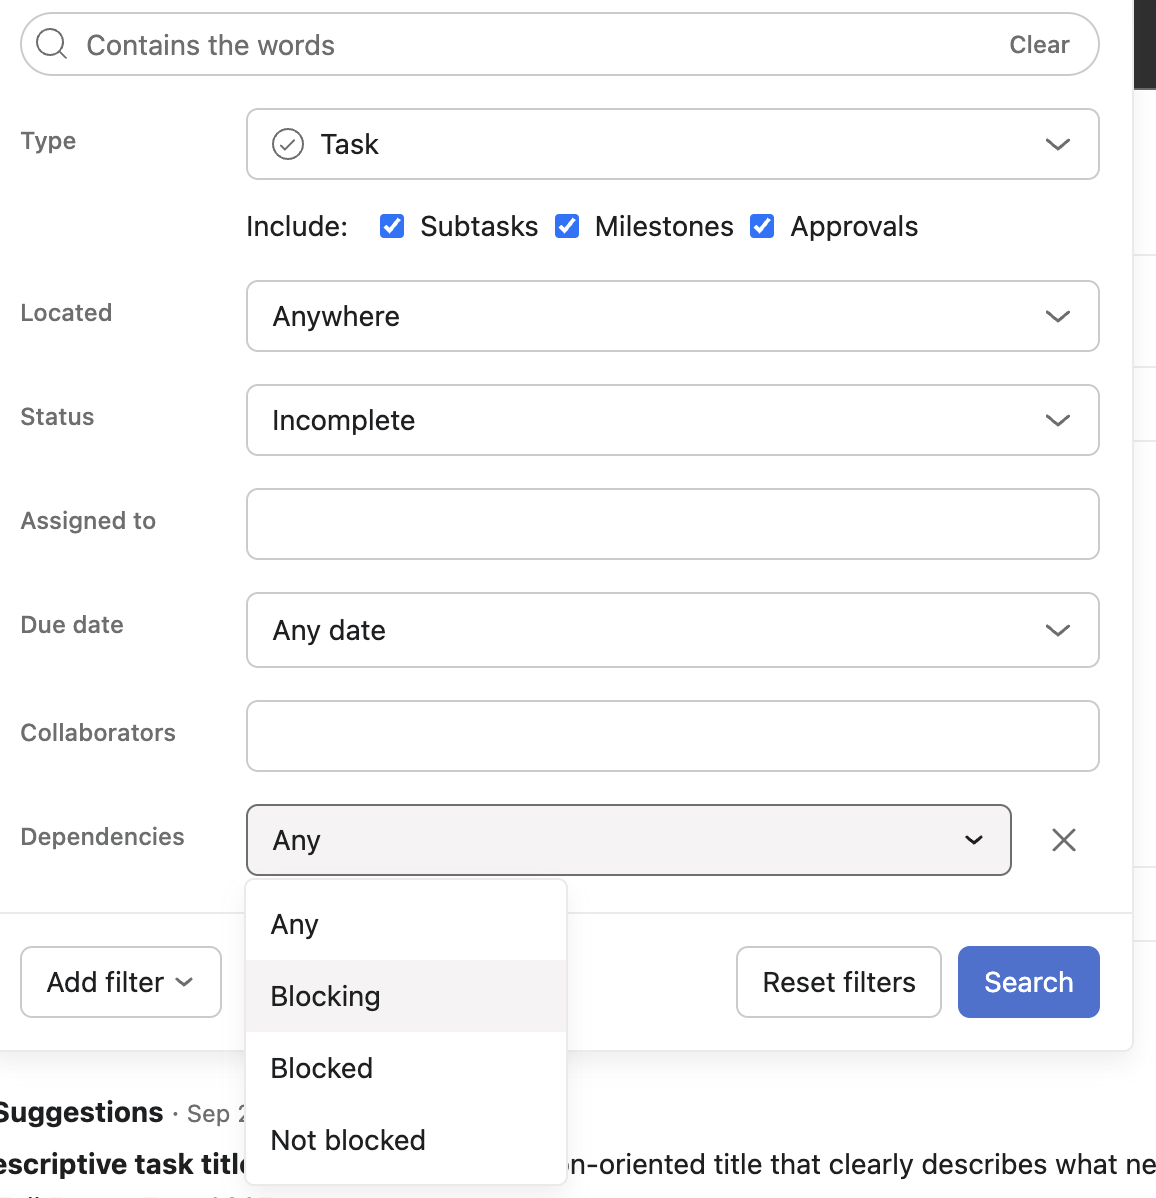This screenshot has height=1198, width=1156.
Task: Toggle the Milestones checkbox
Action: (x=567, y=226)
